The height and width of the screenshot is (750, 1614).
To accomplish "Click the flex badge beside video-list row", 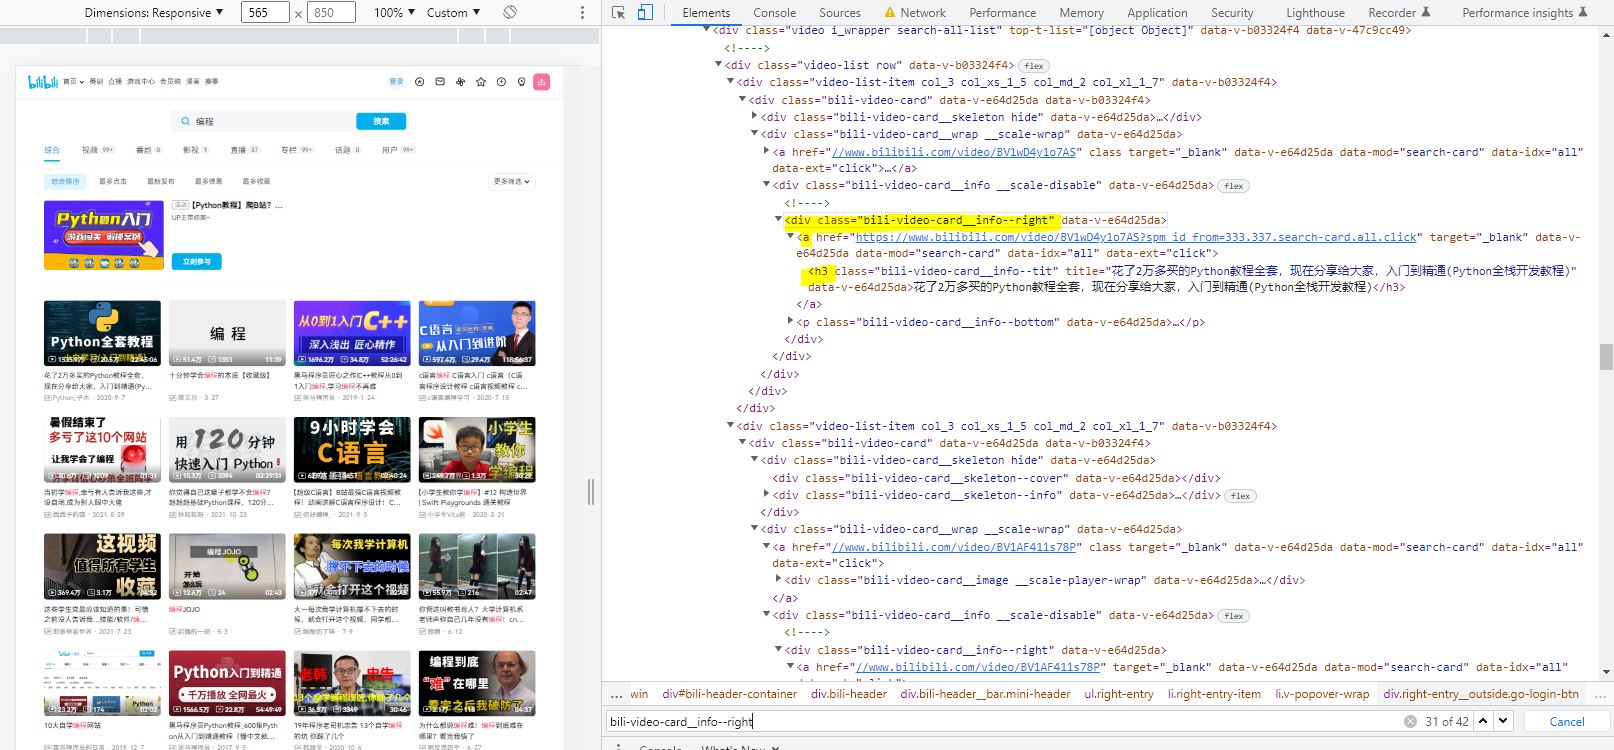I will click(x=1034, y=66).
